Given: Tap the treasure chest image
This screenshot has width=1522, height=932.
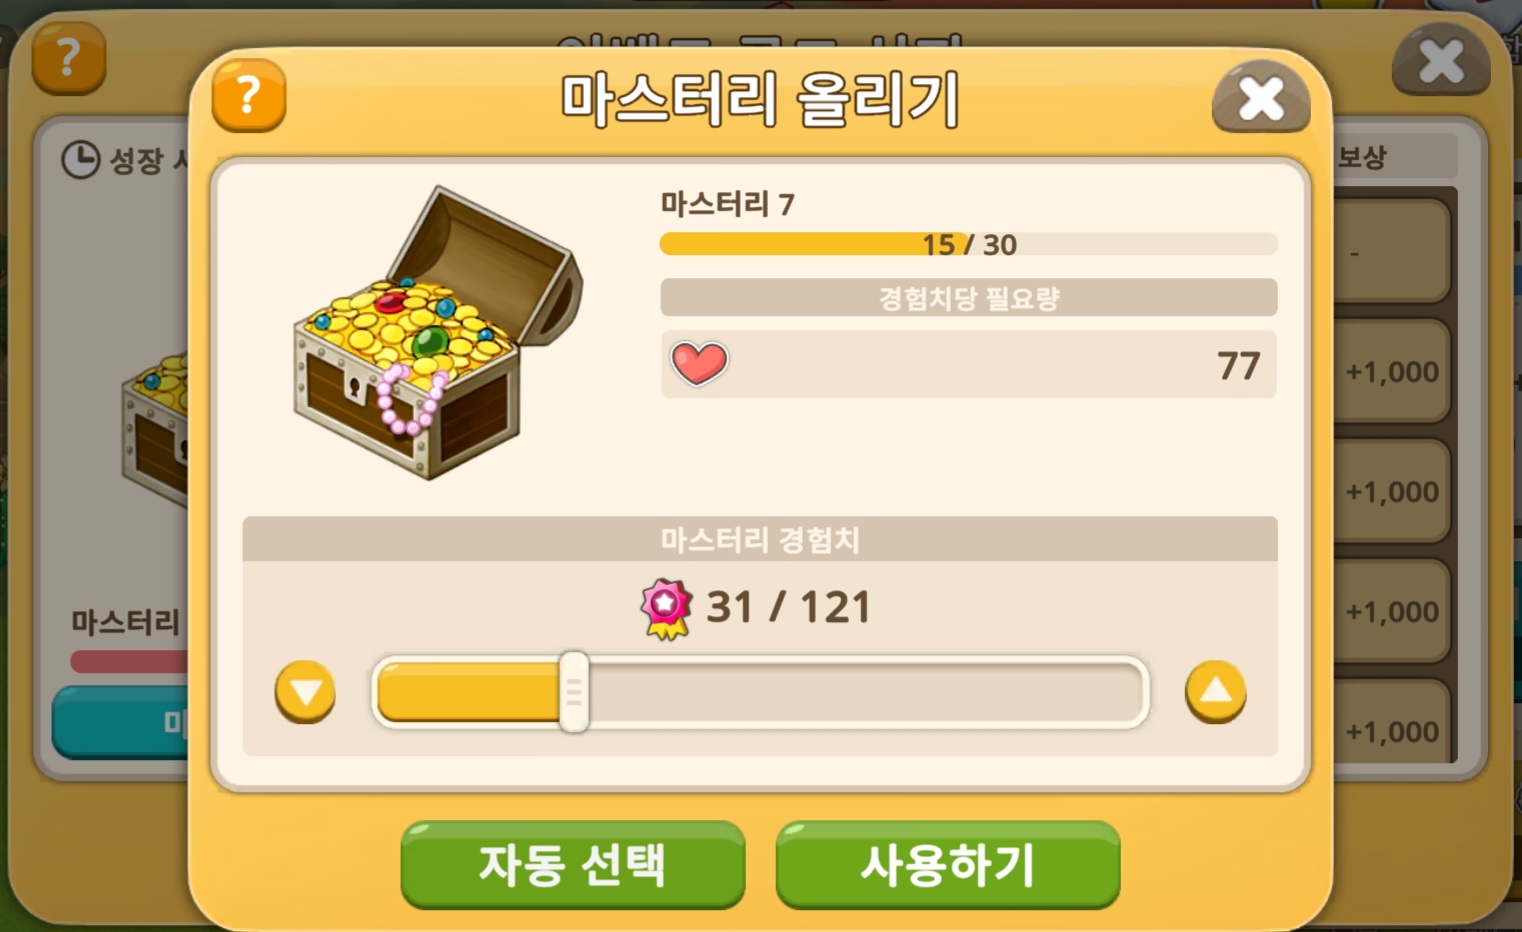Looking at the screenshot, I should (x=437, y=333).
